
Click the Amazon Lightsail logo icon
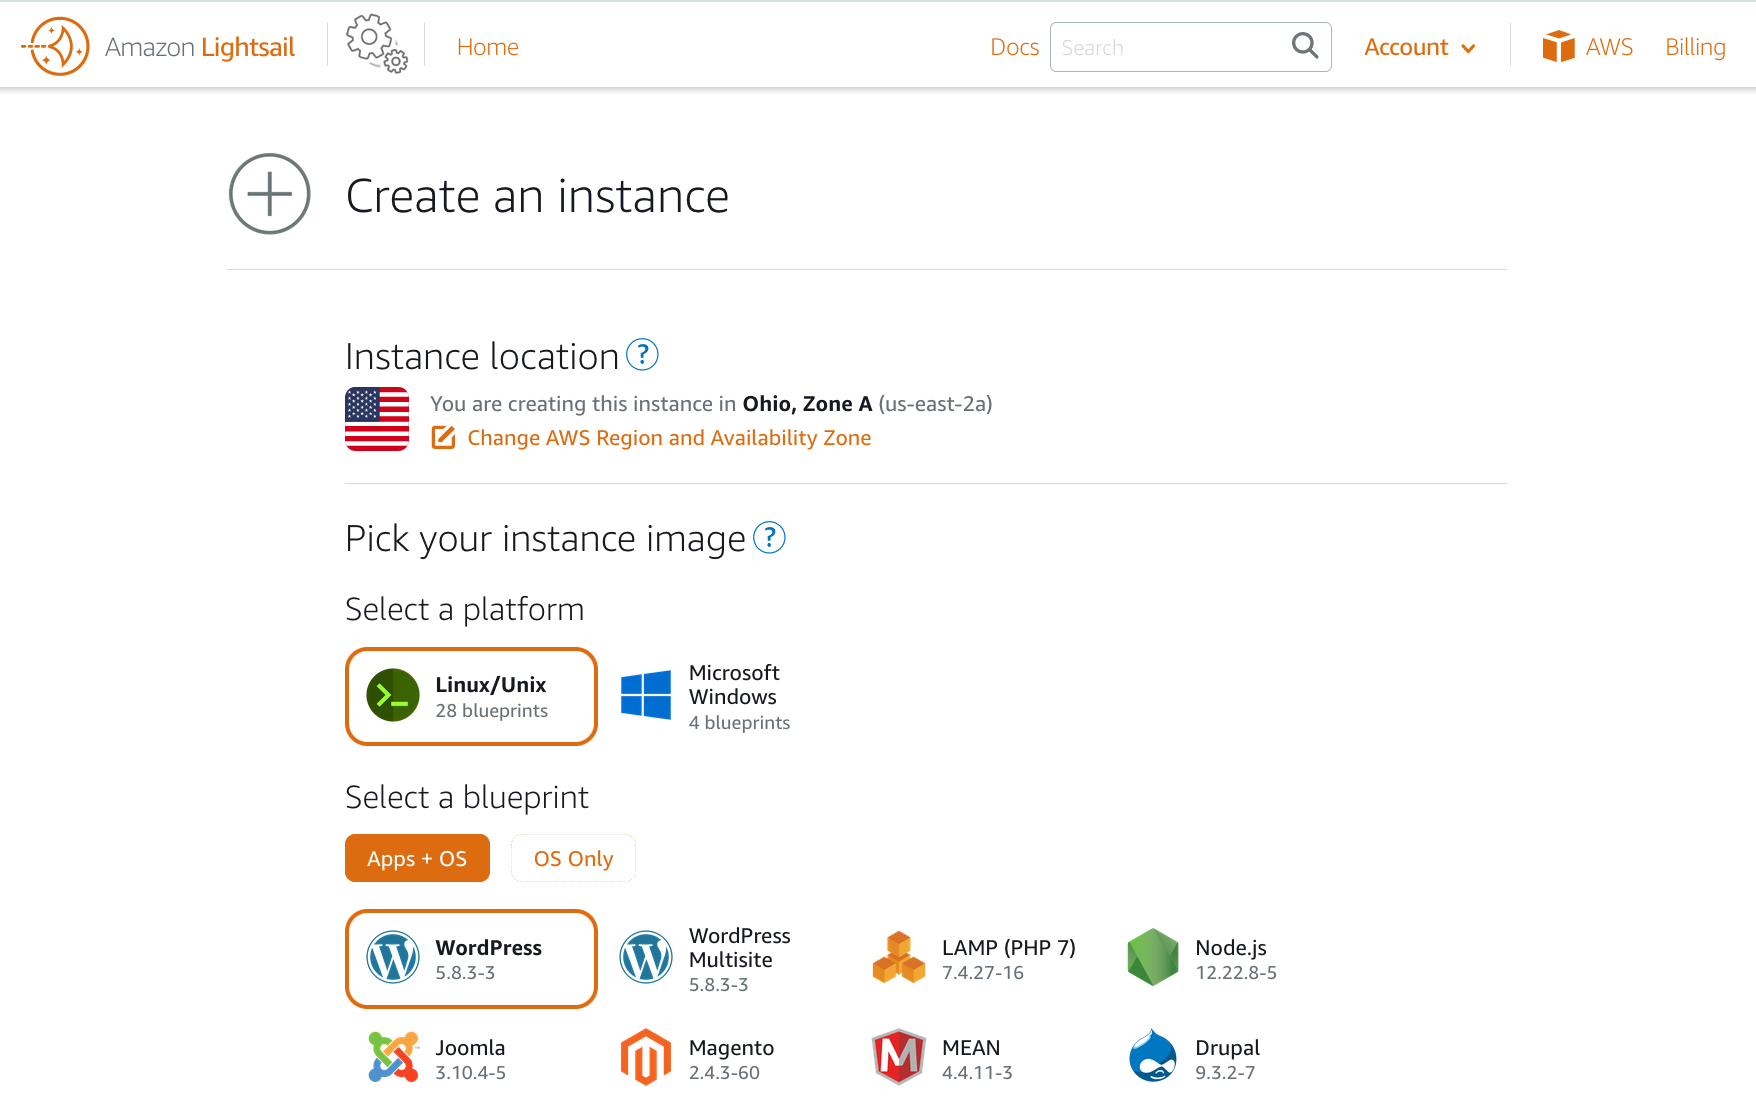(55, 46)
